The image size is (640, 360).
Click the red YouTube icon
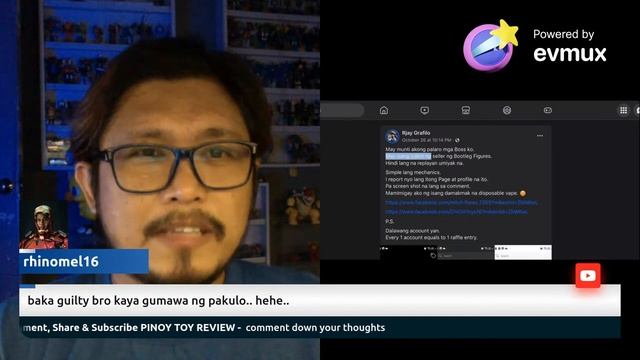pyautogui.click(x=588, y=276)
